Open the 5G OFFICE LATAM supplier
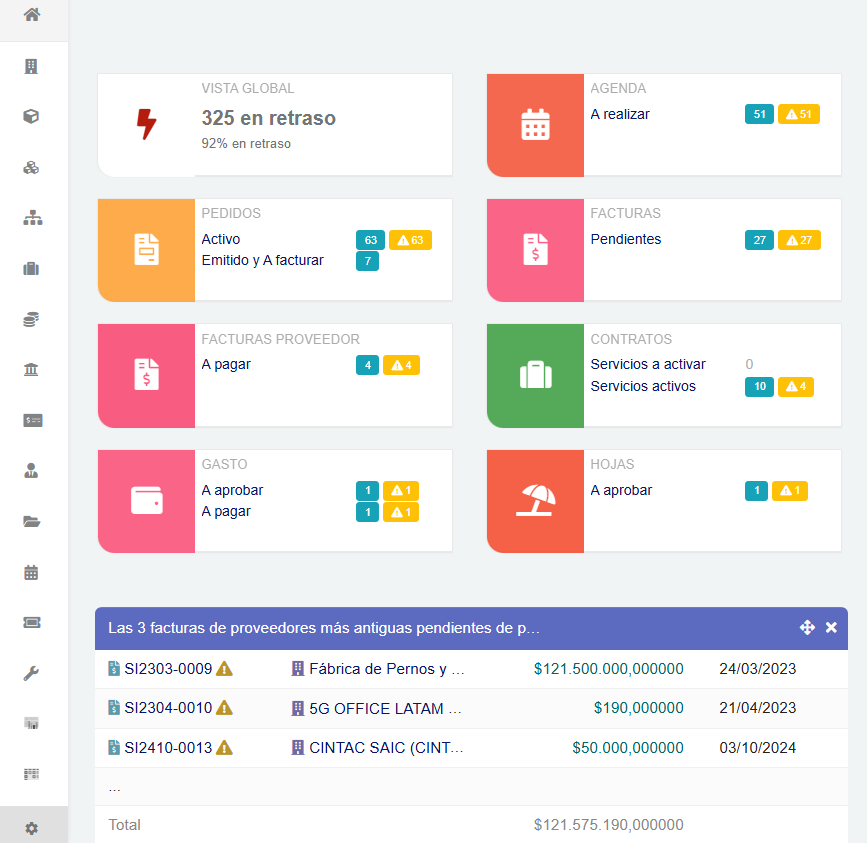The image size is (867, 843). (x=385, y=708)
